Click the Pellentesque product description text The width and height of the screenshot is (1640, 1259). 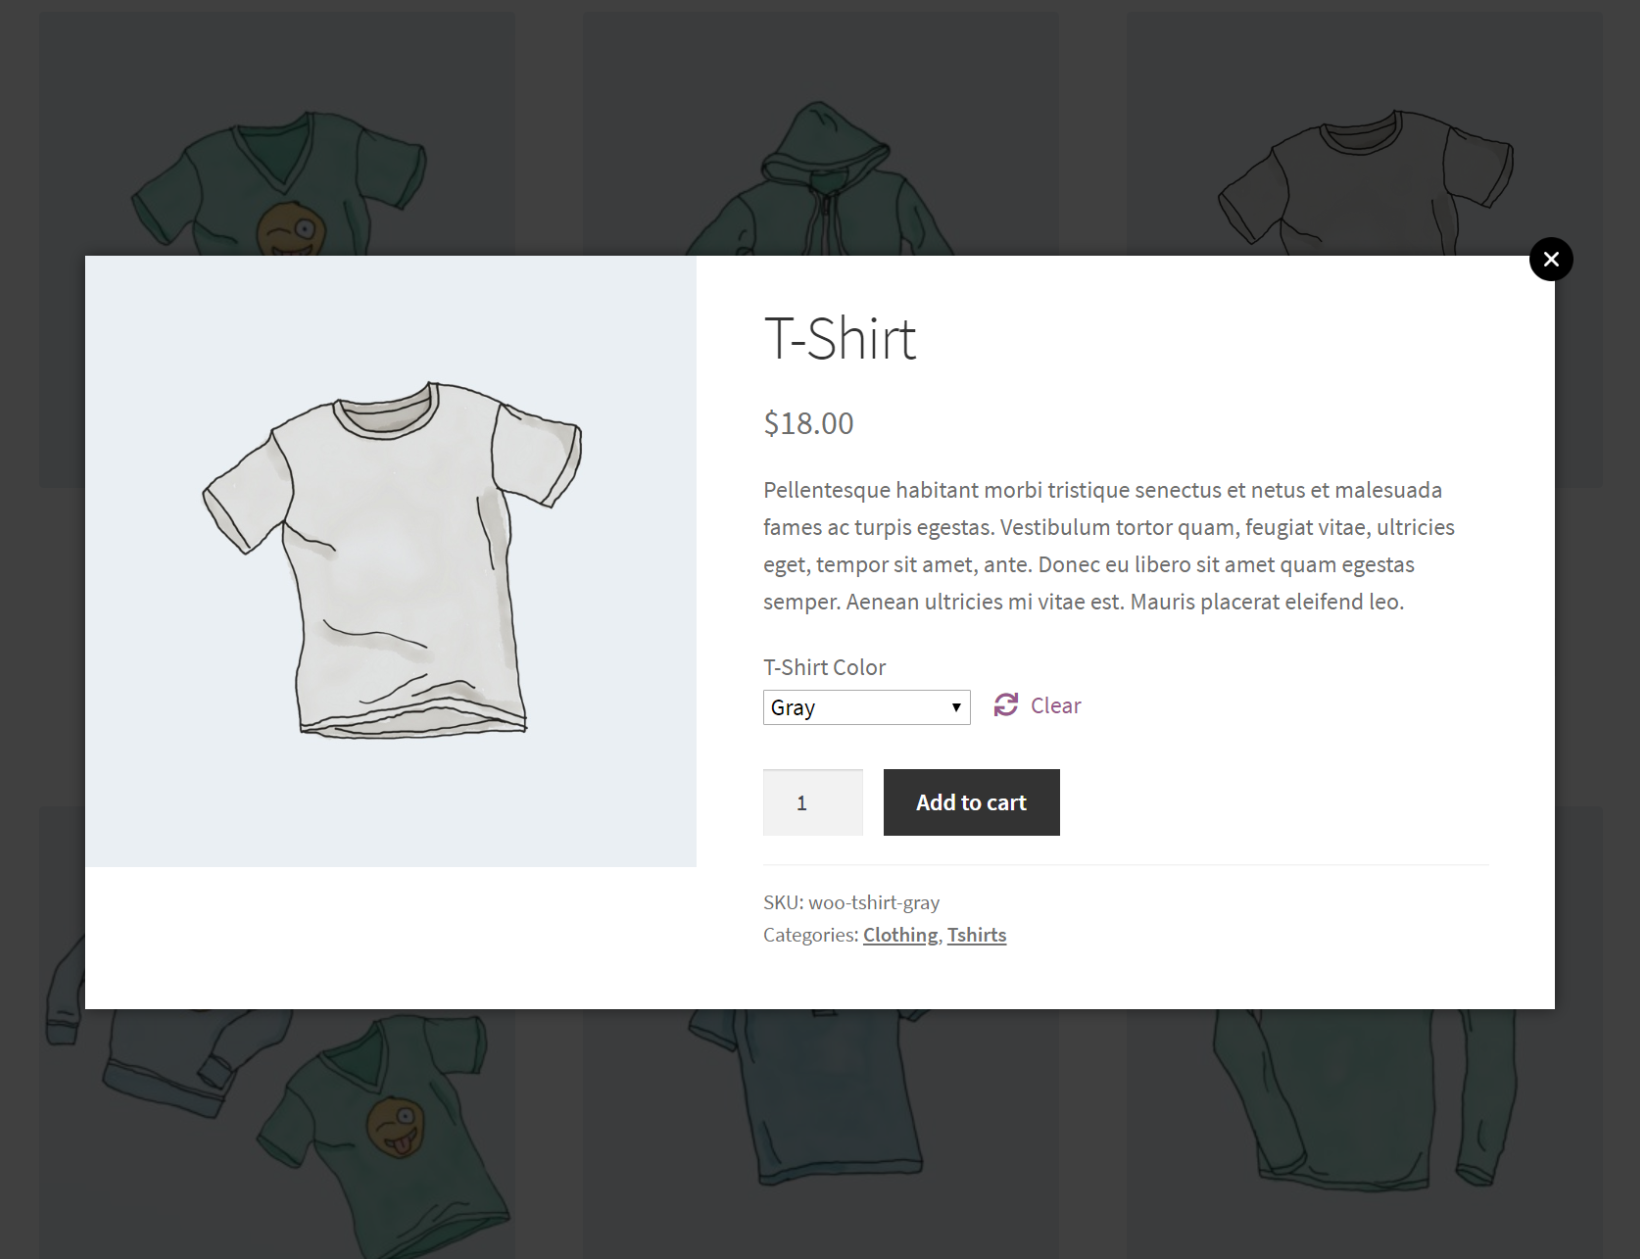point(1108,546)
